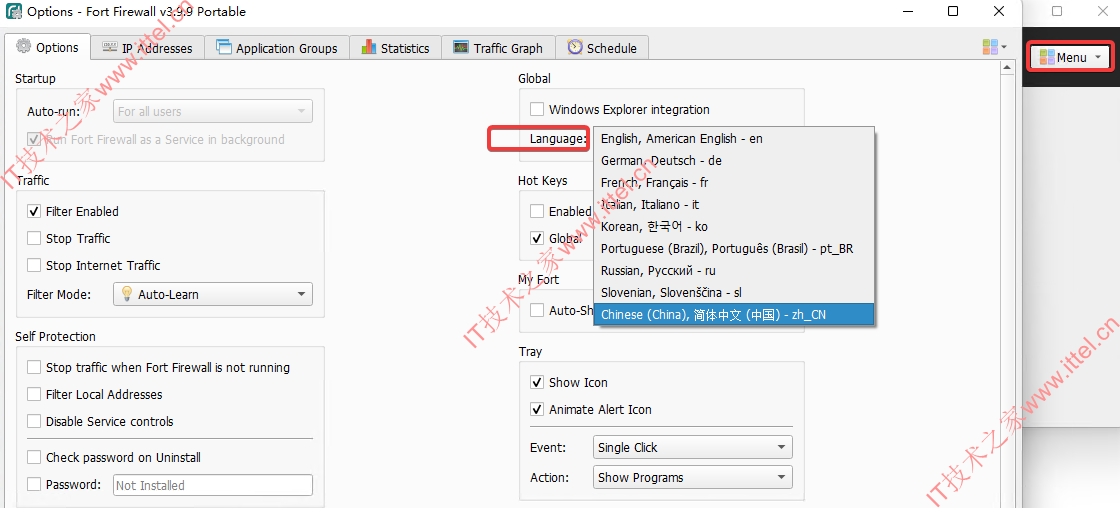
Task: Toggle the Global hot keys checkbox
Action: point(536,238)
